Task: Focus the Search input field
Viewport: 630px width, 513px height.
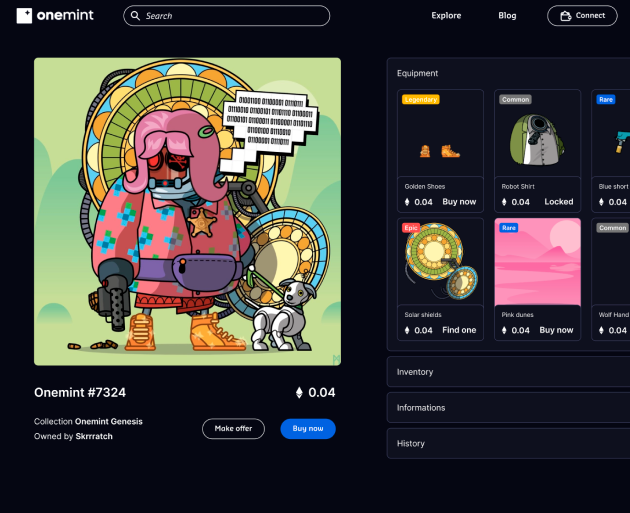Action: tap(227, 16)
